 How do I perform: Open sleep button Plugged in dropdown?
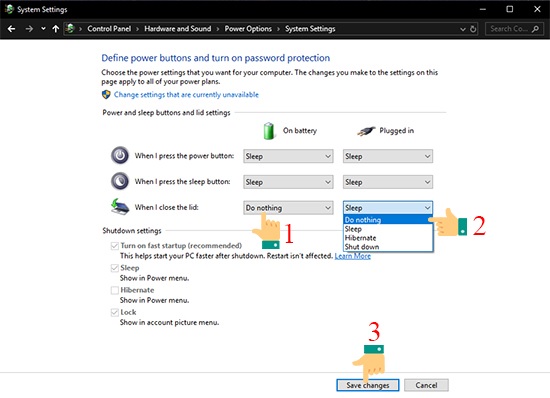pos(388,182)
